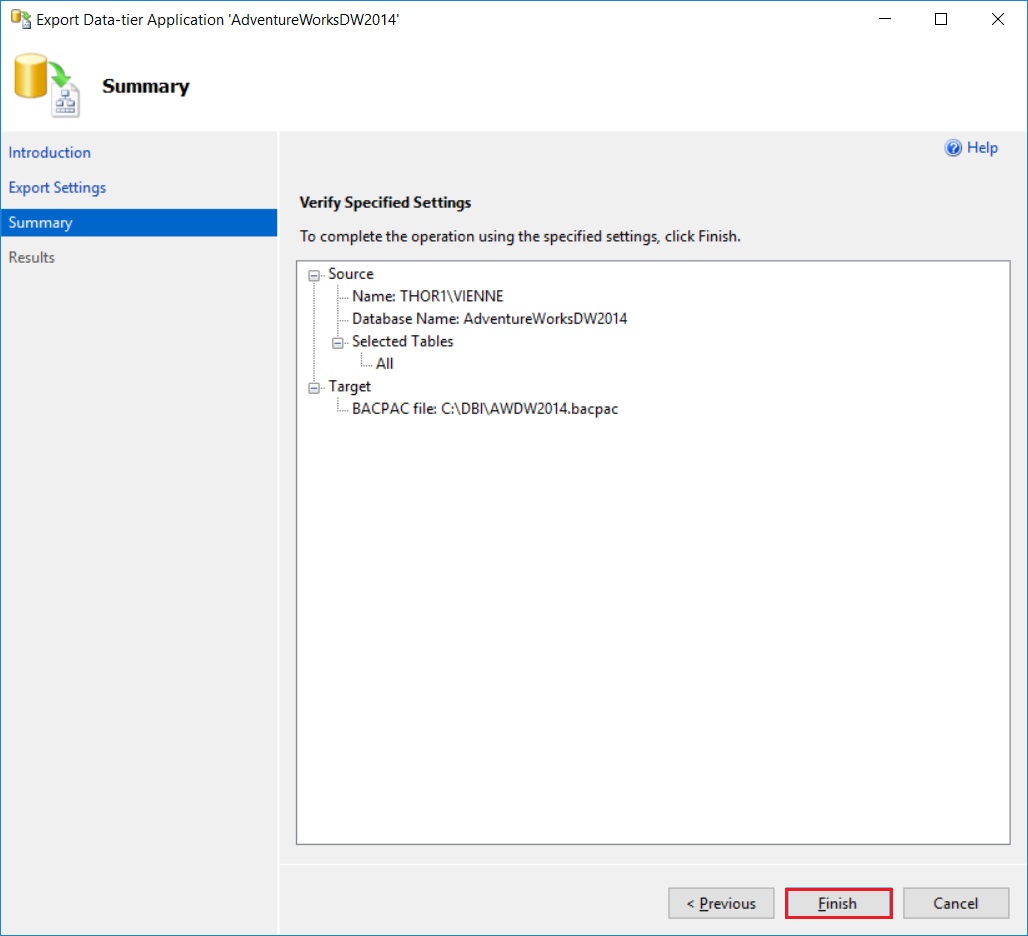1028x936 pixels.
Task: Select the Target tree item
Action: pos(349,387)
